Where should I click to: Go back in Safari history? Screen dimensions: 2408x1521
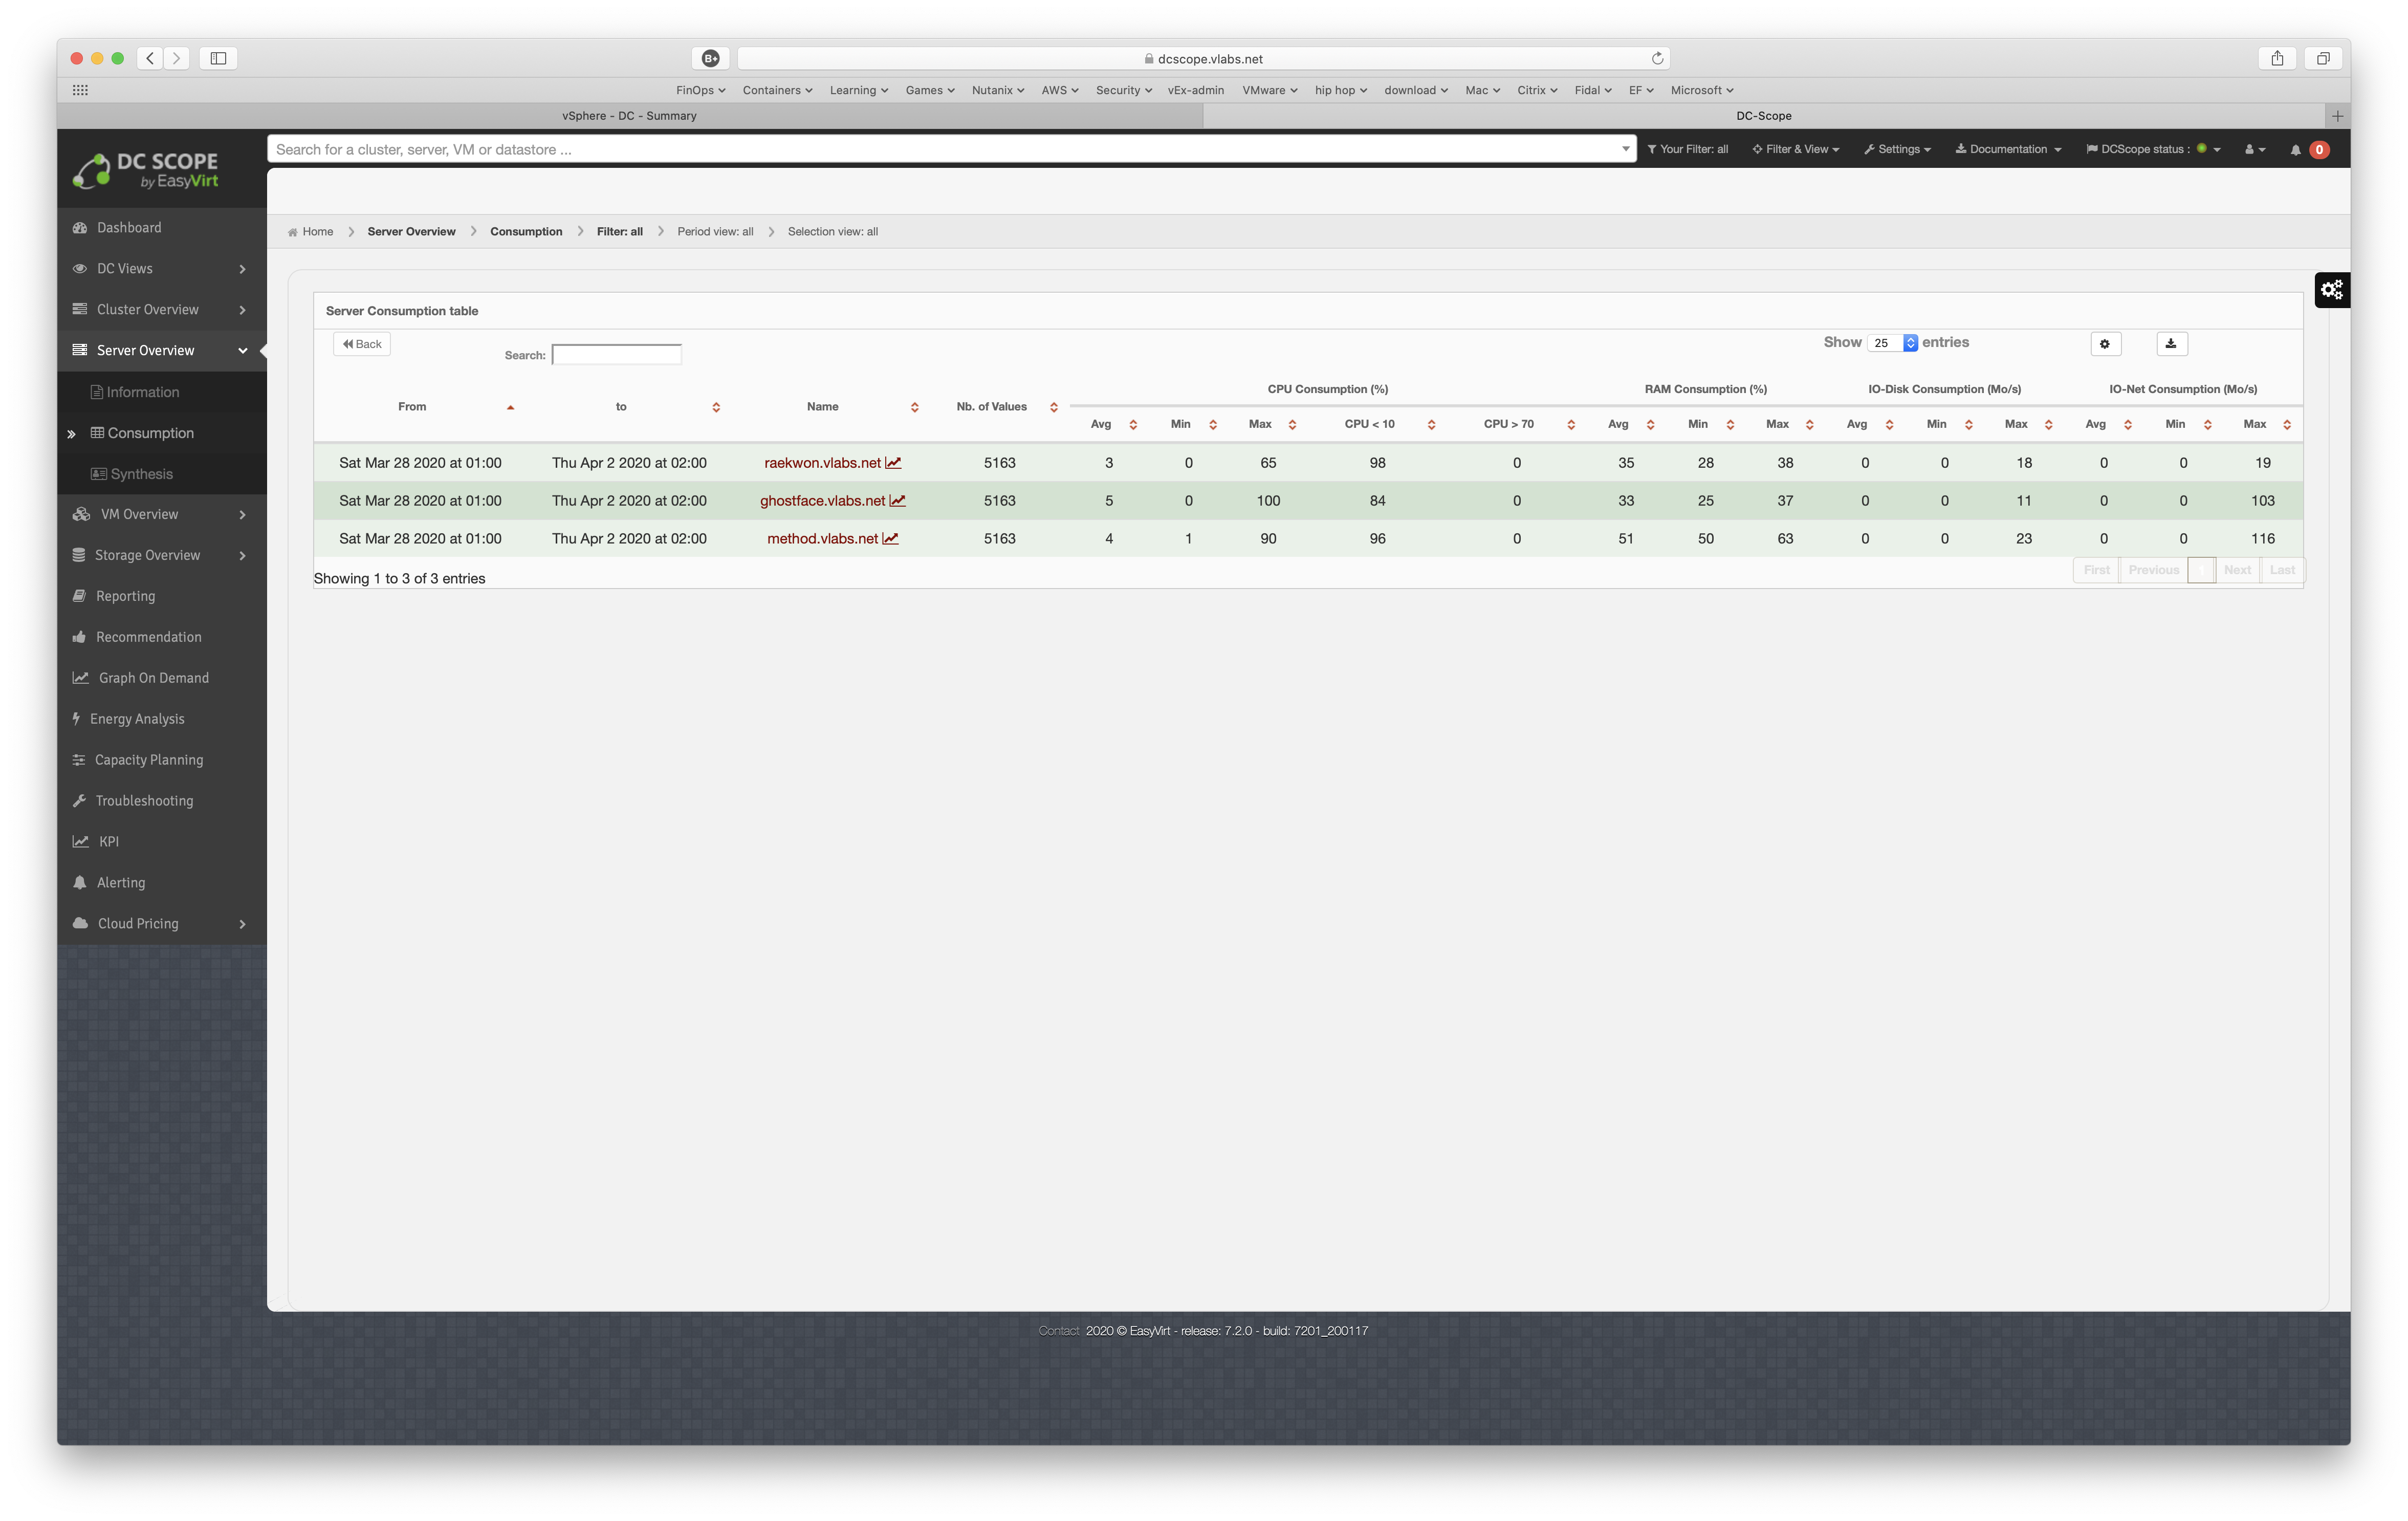[x=150, y=58]
